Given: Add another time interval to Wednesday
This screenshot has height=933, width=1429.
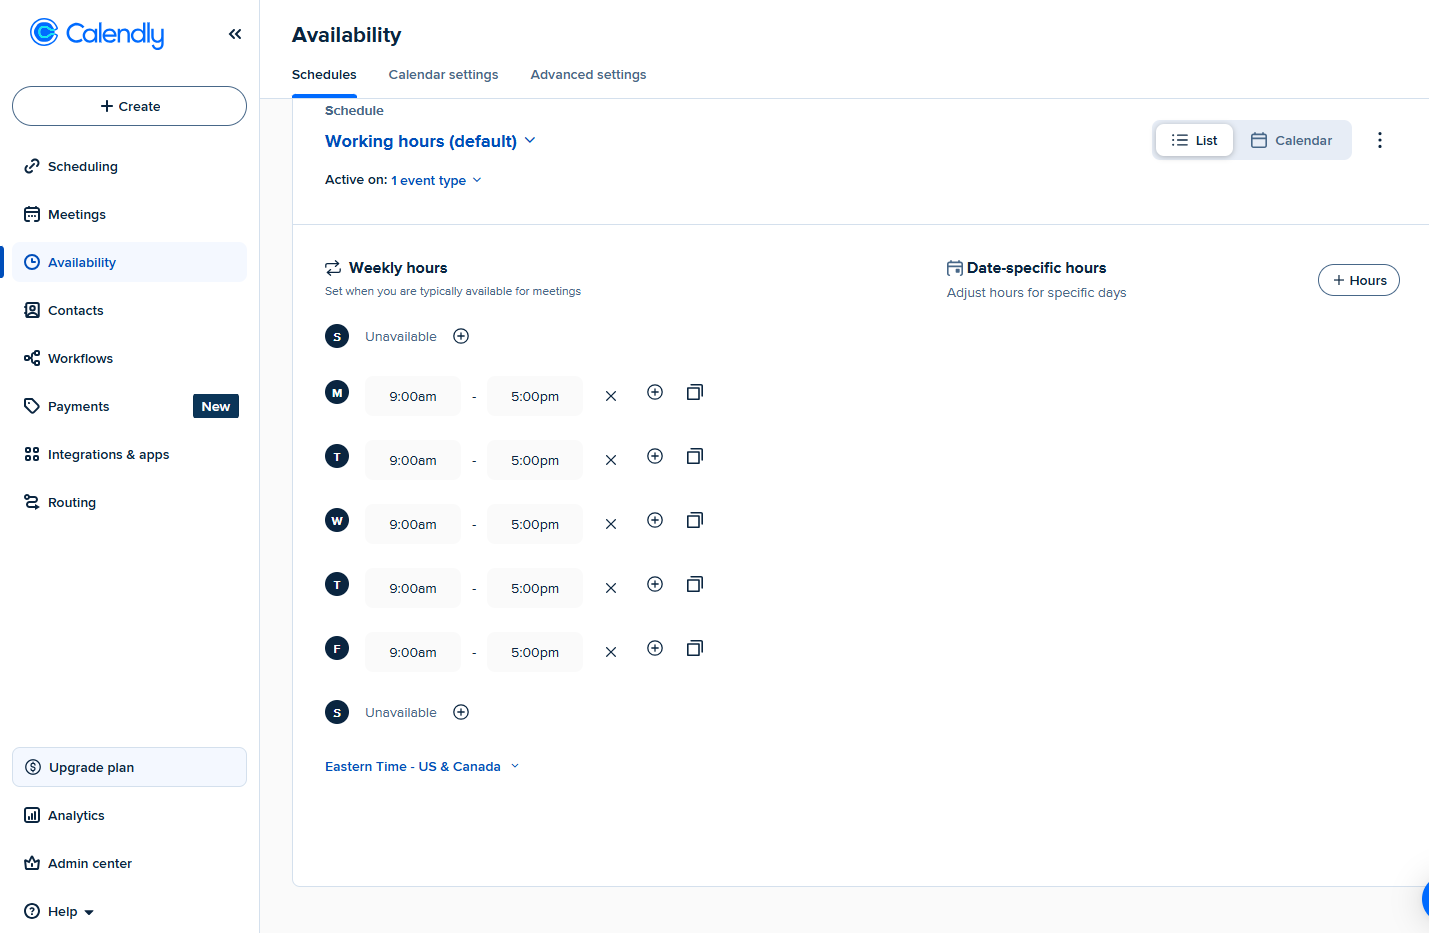Looking at the screenshot, I should click(655, 520).
